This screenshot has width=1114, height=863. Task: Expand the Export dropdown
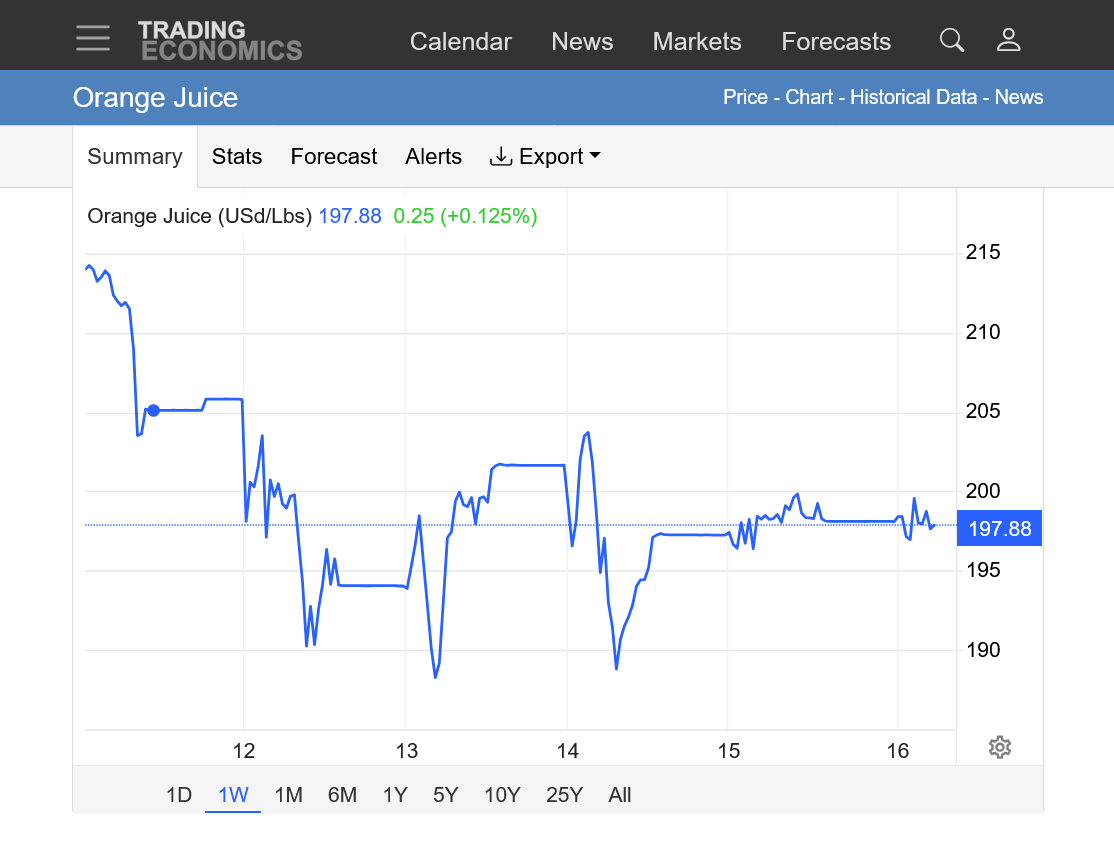(545, 157)
